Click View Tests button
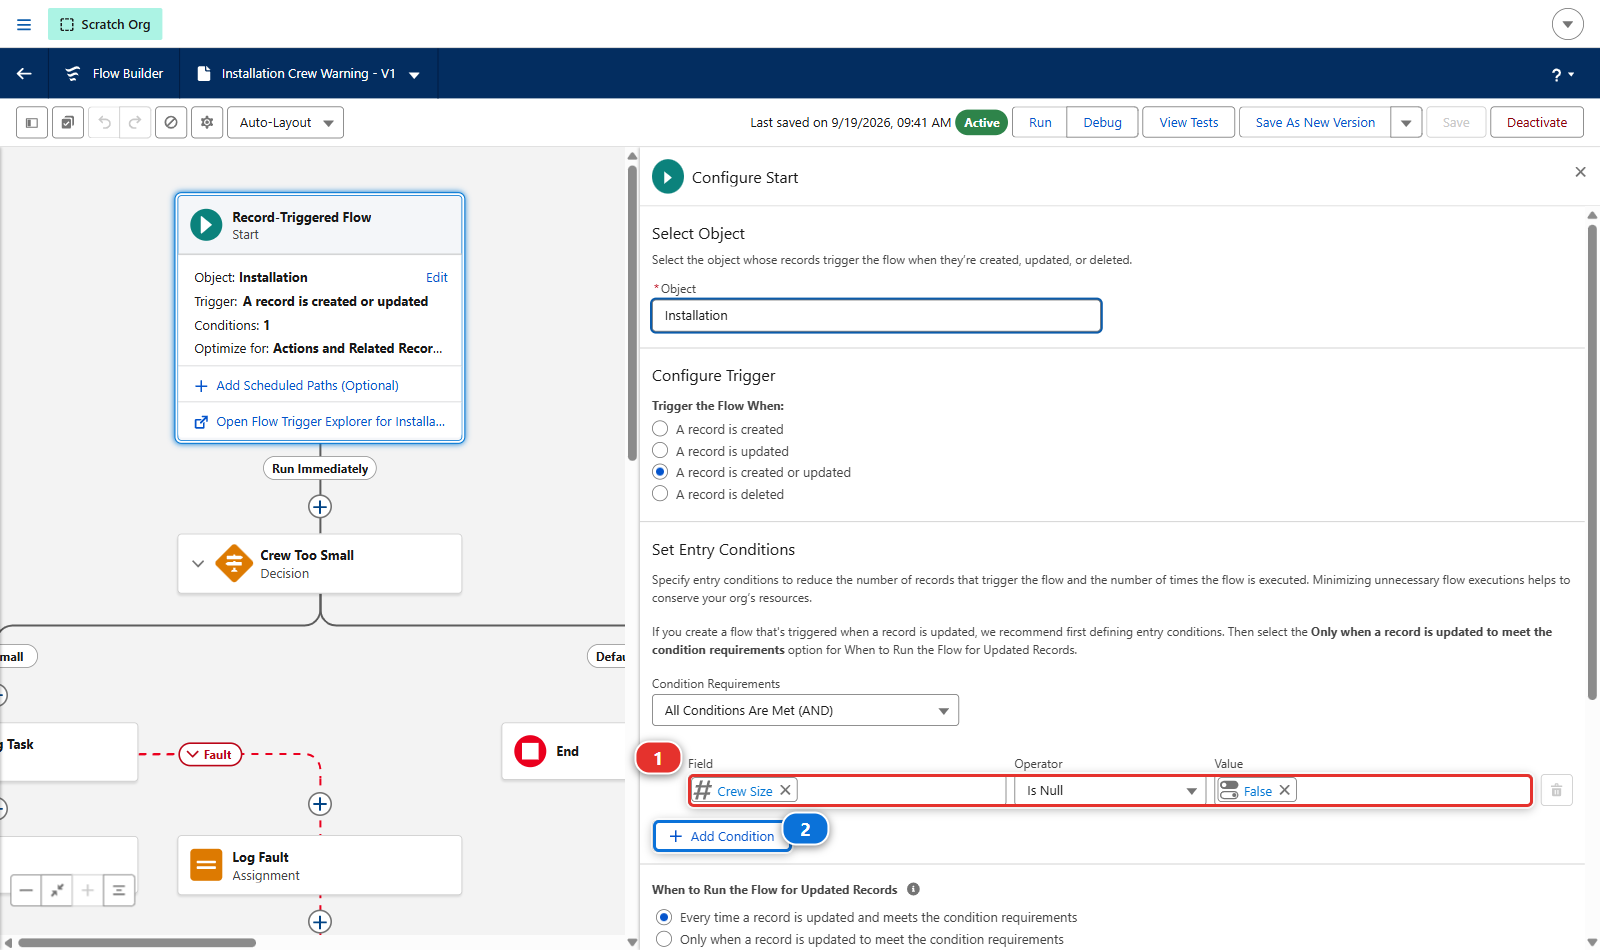Image resolution: width=1600 pixels, height=950 pixels. tap(1189, 122)
